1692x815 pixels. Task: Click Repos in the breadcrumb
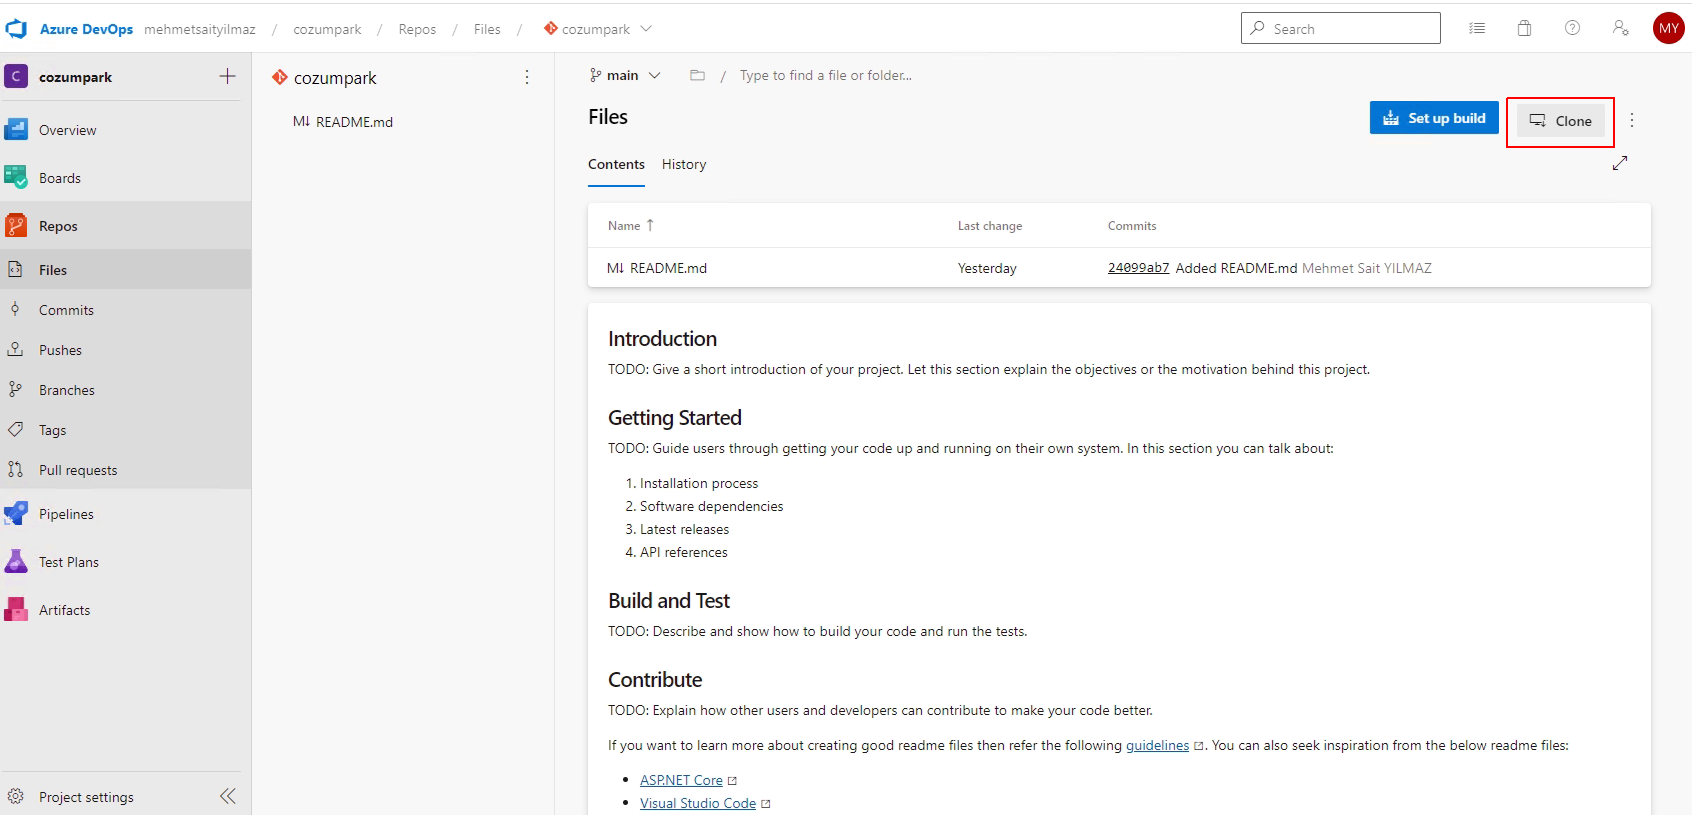coord(417,29)
